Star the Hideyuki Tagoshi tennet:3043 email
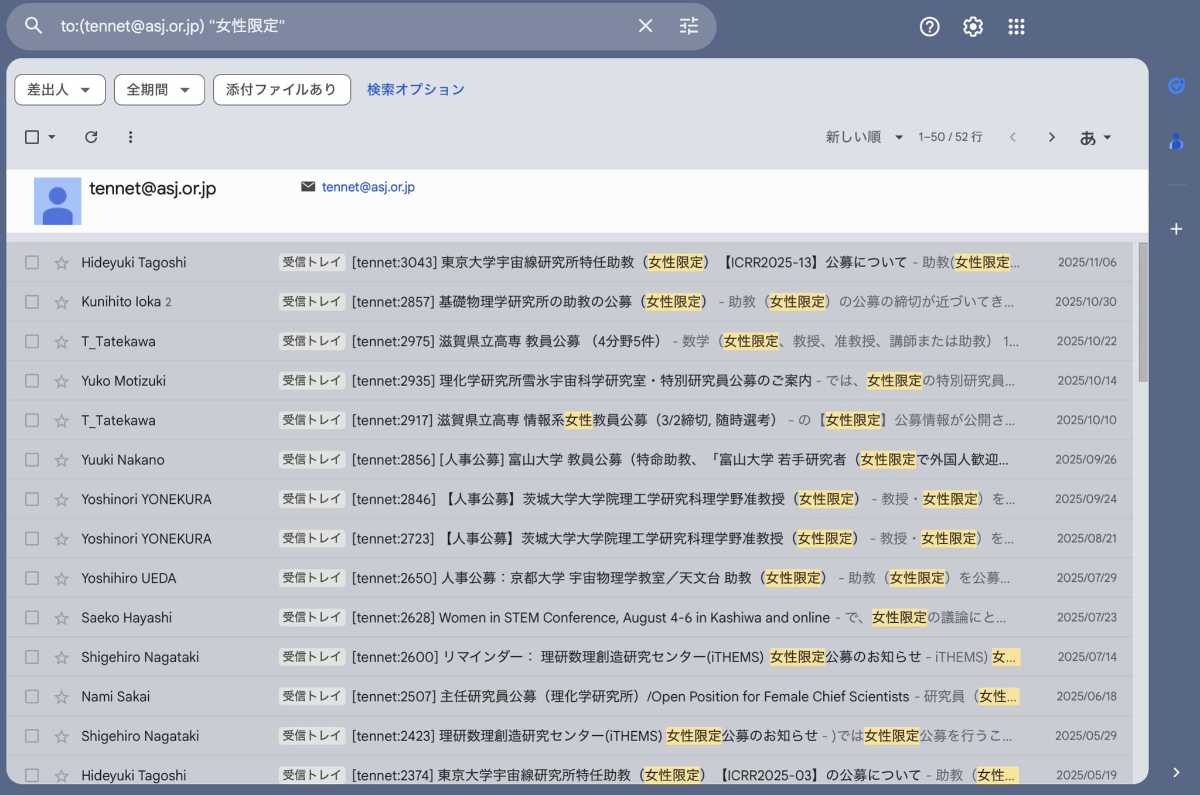This screenshot has width=1200, height=795. [62, 263]
